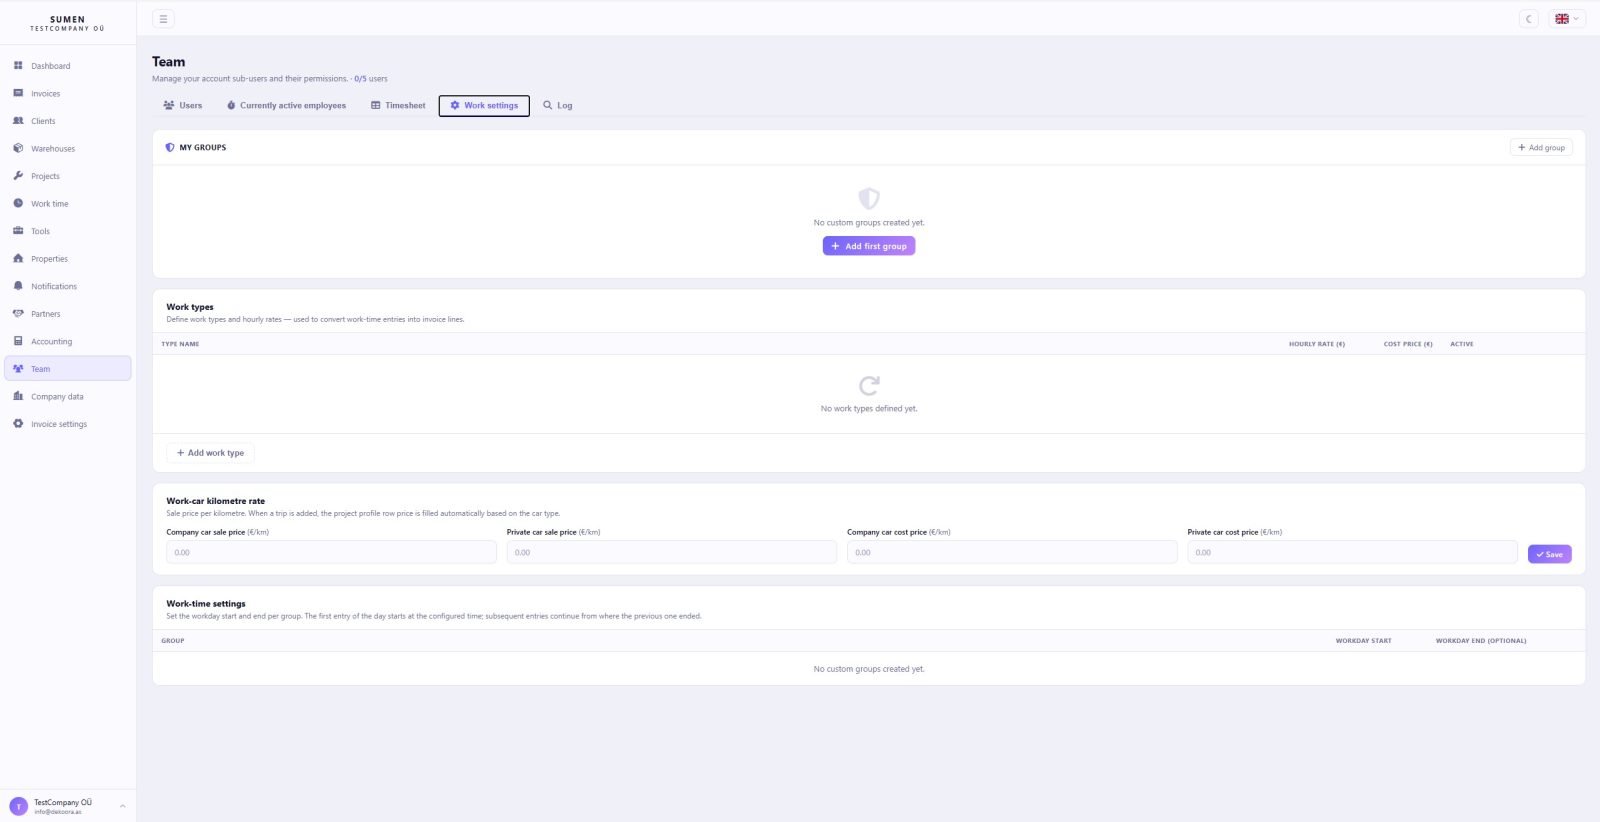Switch to the Users tab

pos(183,105)
